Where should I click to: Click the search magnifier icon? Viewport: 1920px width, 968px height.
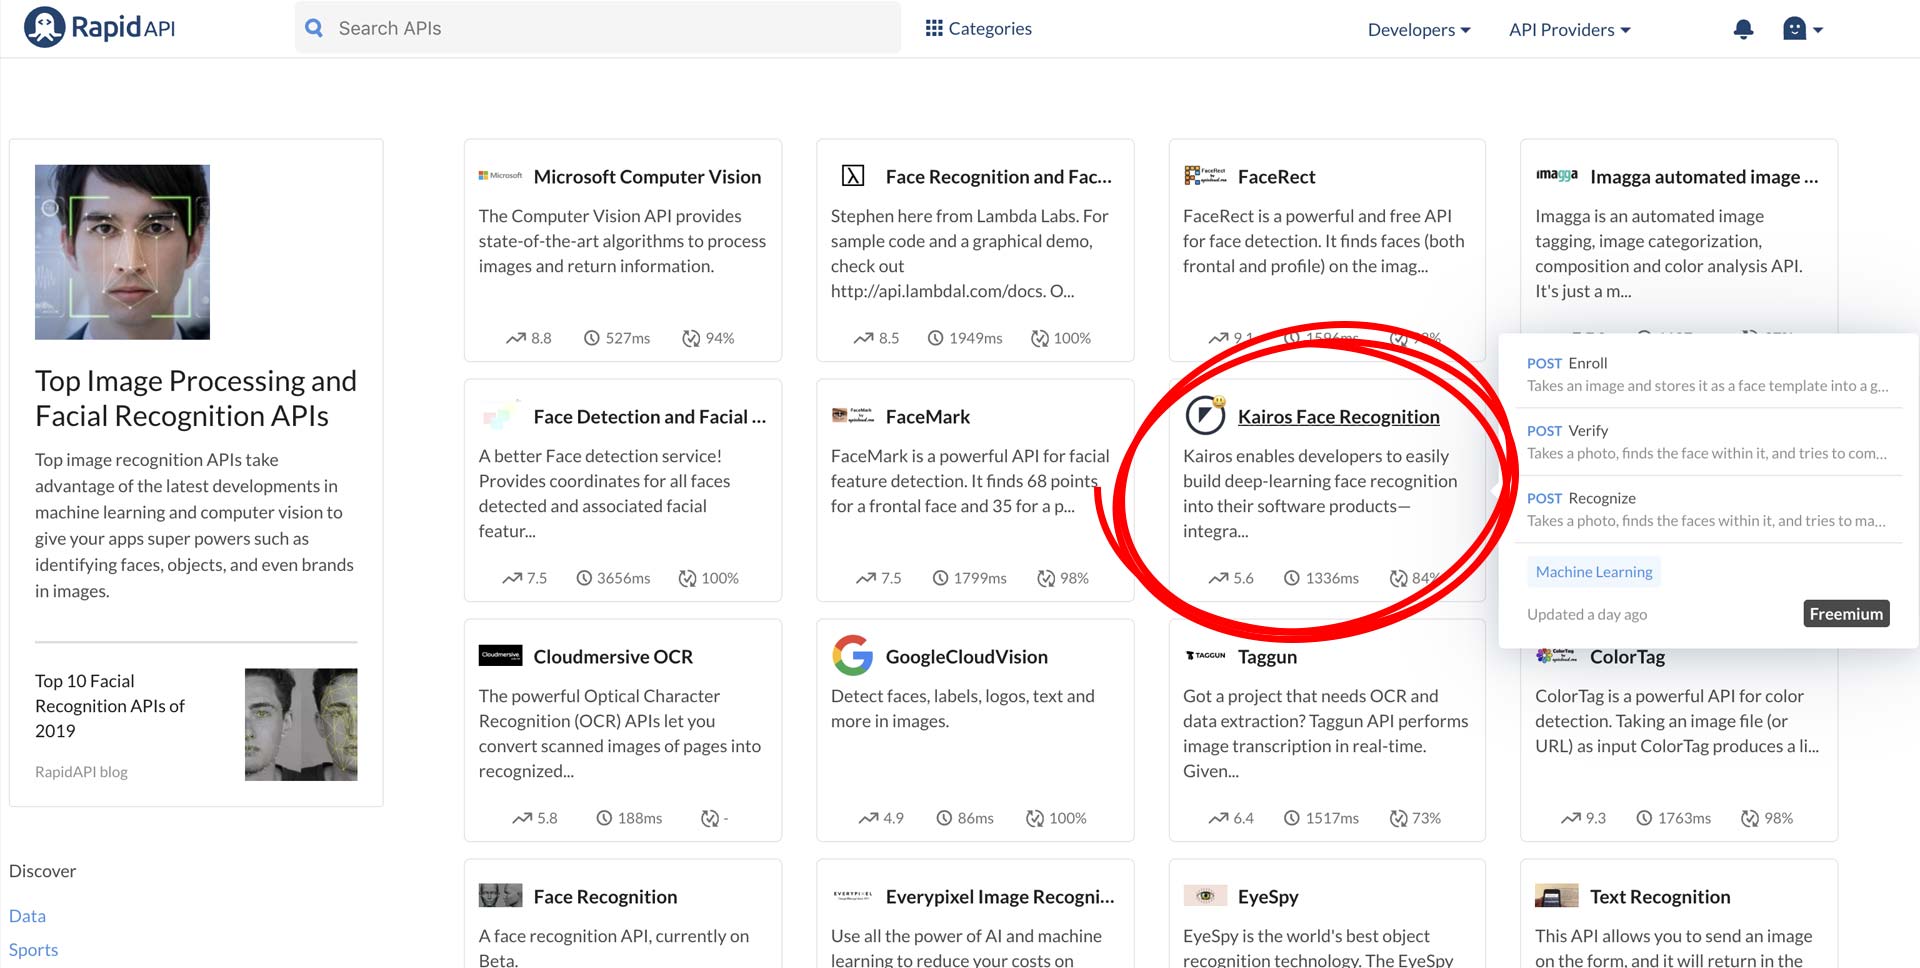point(314,28)
